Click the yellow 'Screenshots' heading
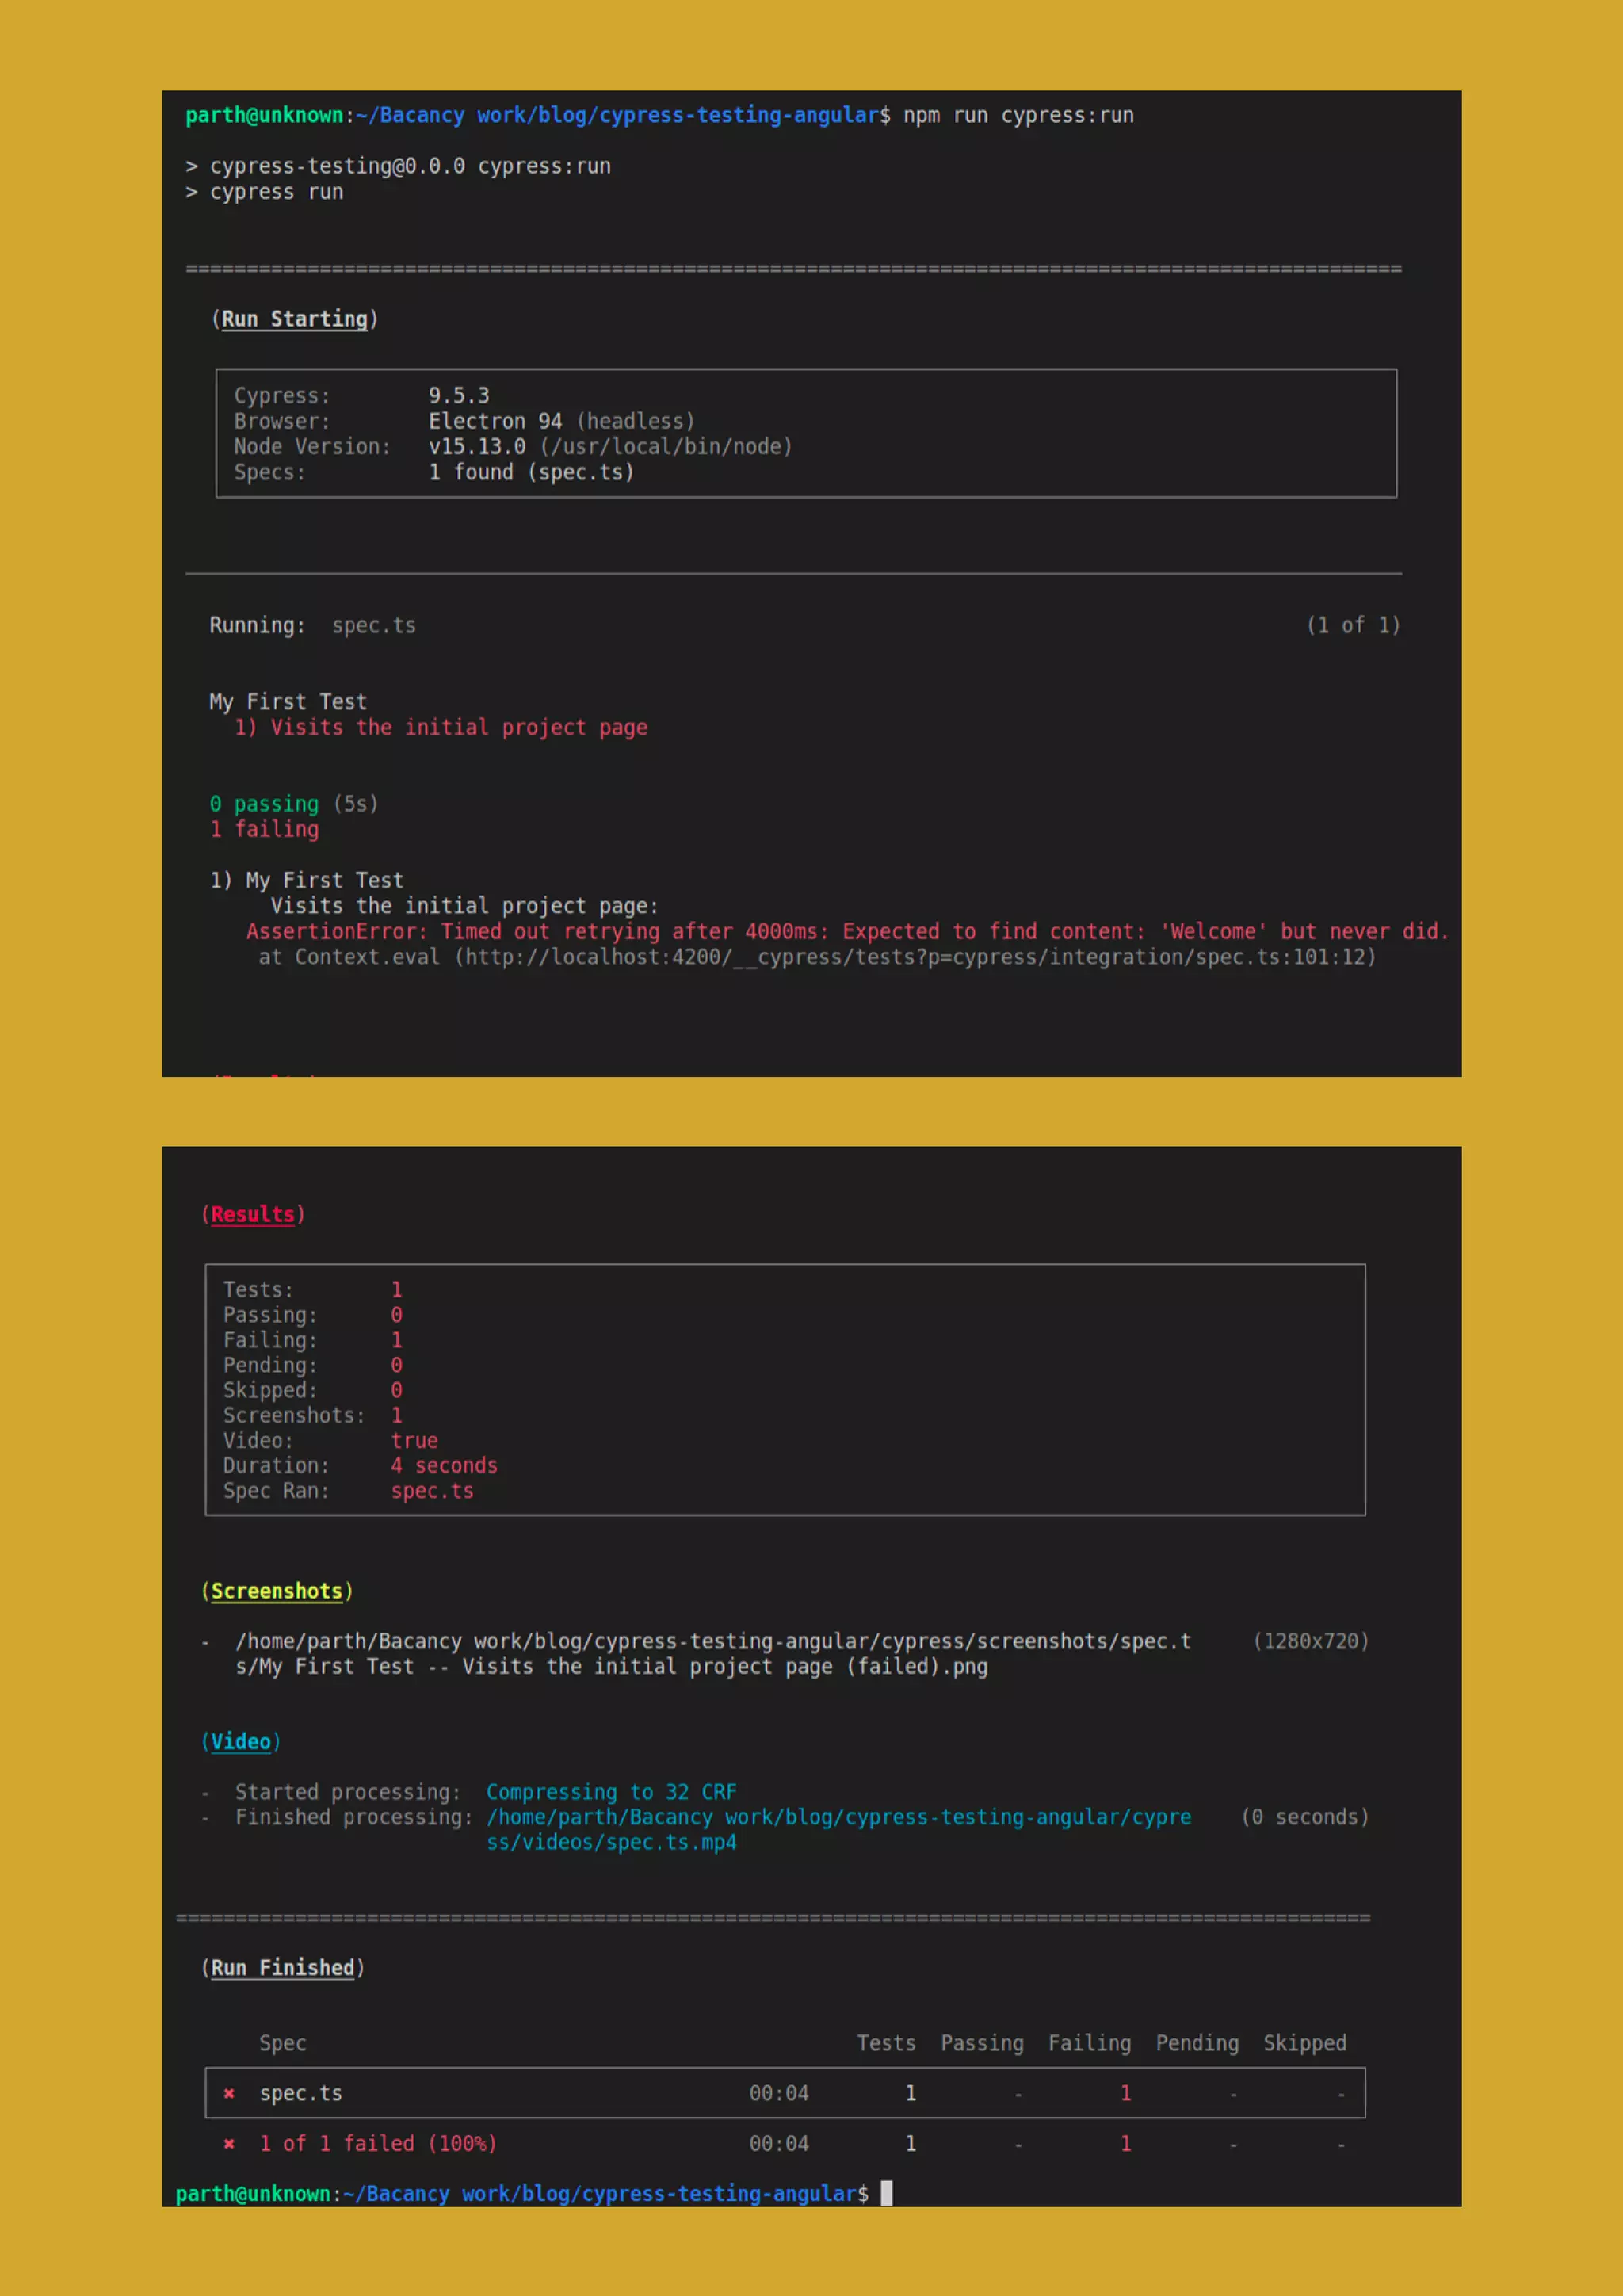 (x=276, y=1591)
